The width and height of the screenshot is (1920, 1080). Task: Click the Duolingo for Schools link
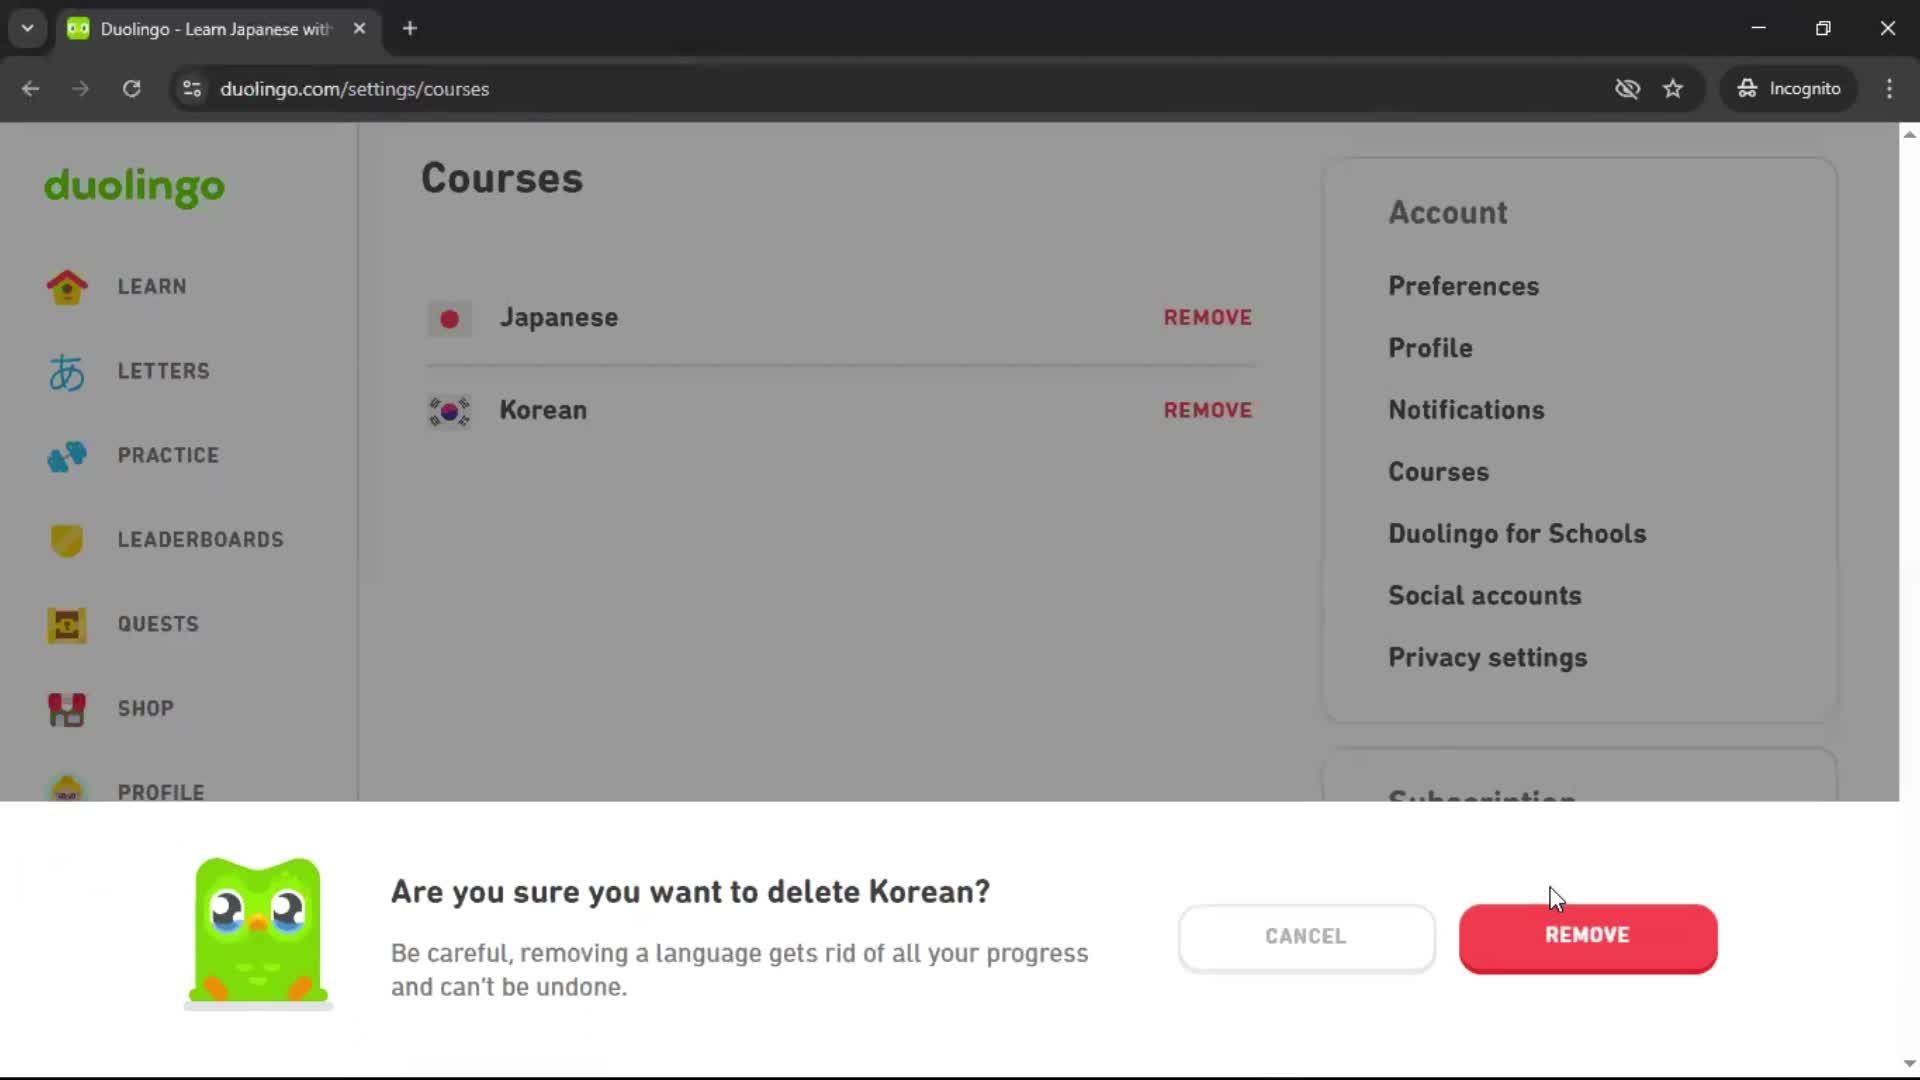coord(1516,534)
